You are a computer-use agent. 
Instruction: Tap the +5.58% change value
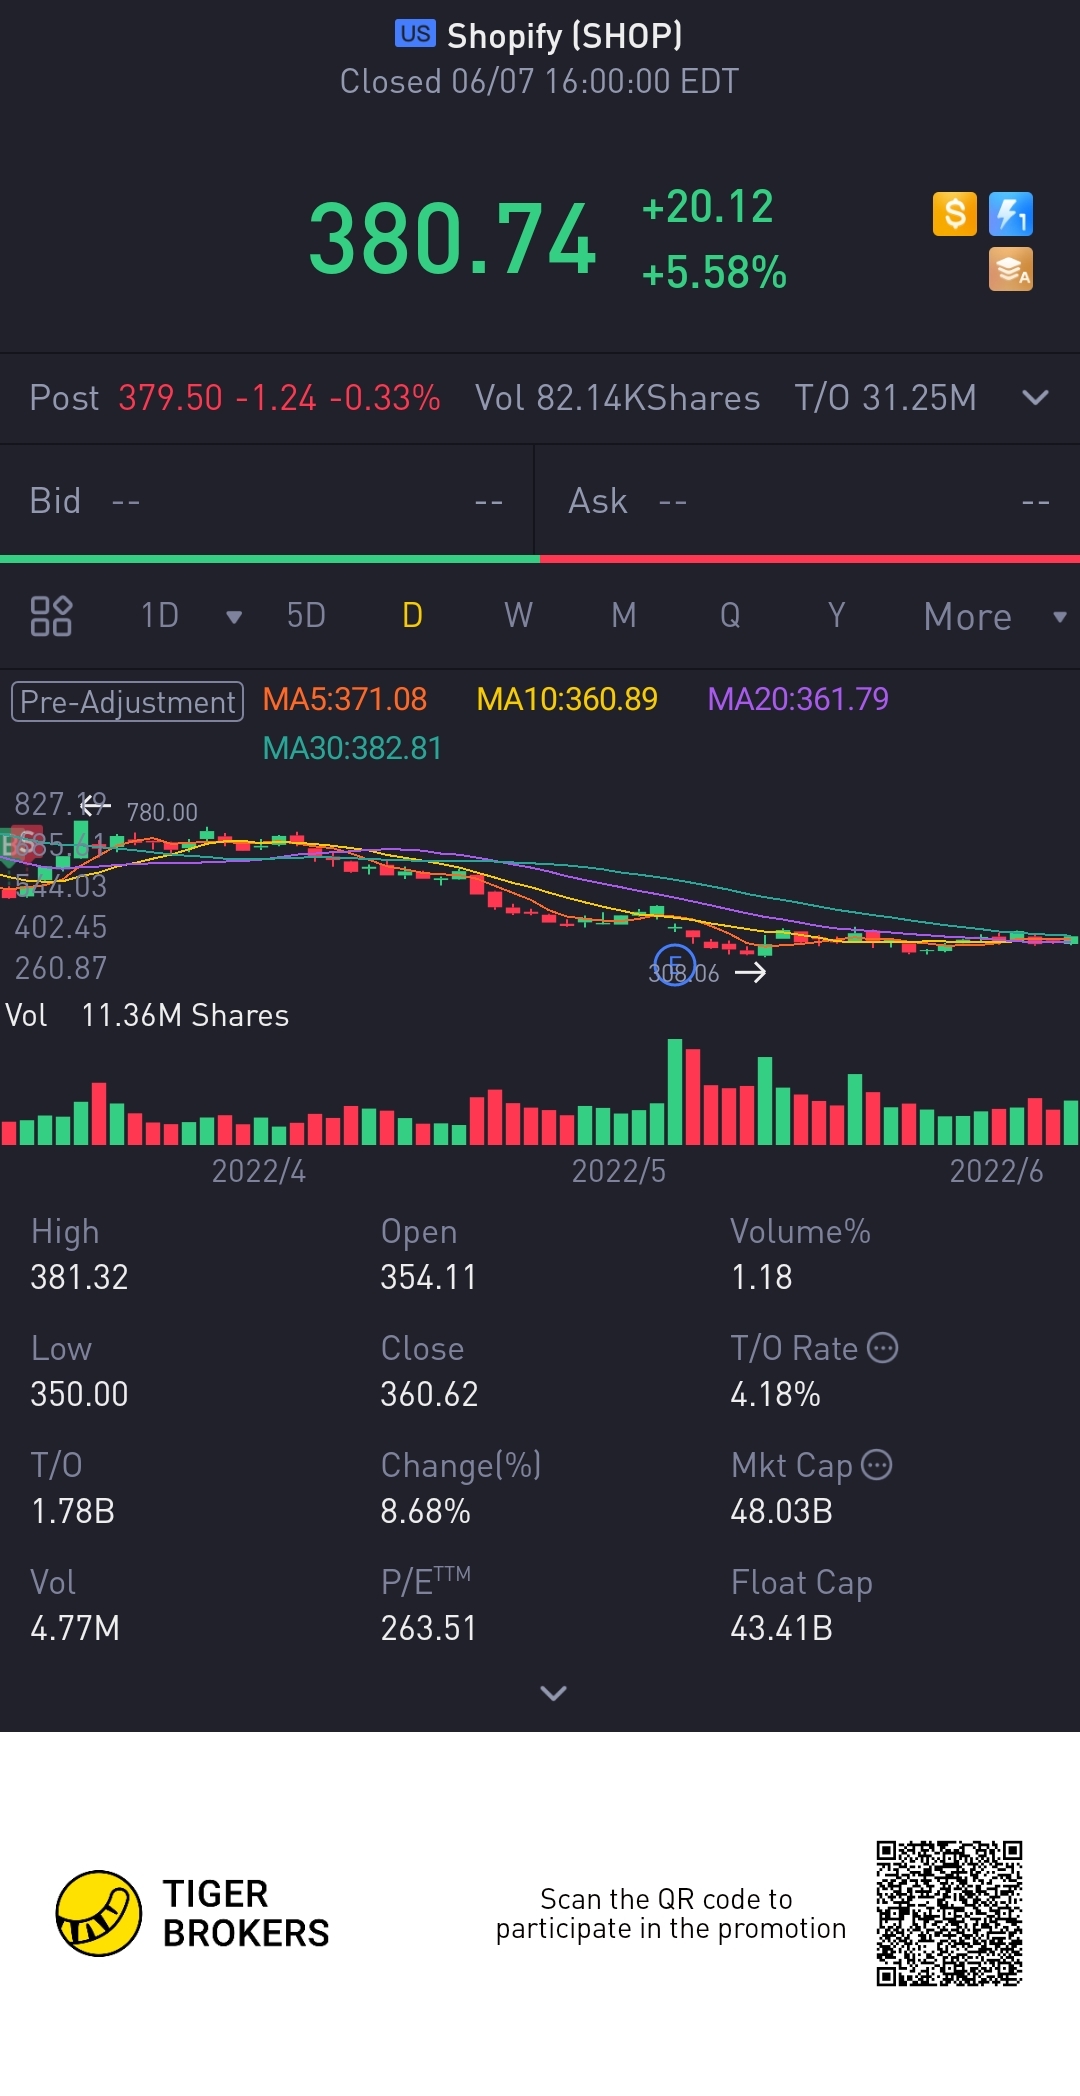click(714, 272)
